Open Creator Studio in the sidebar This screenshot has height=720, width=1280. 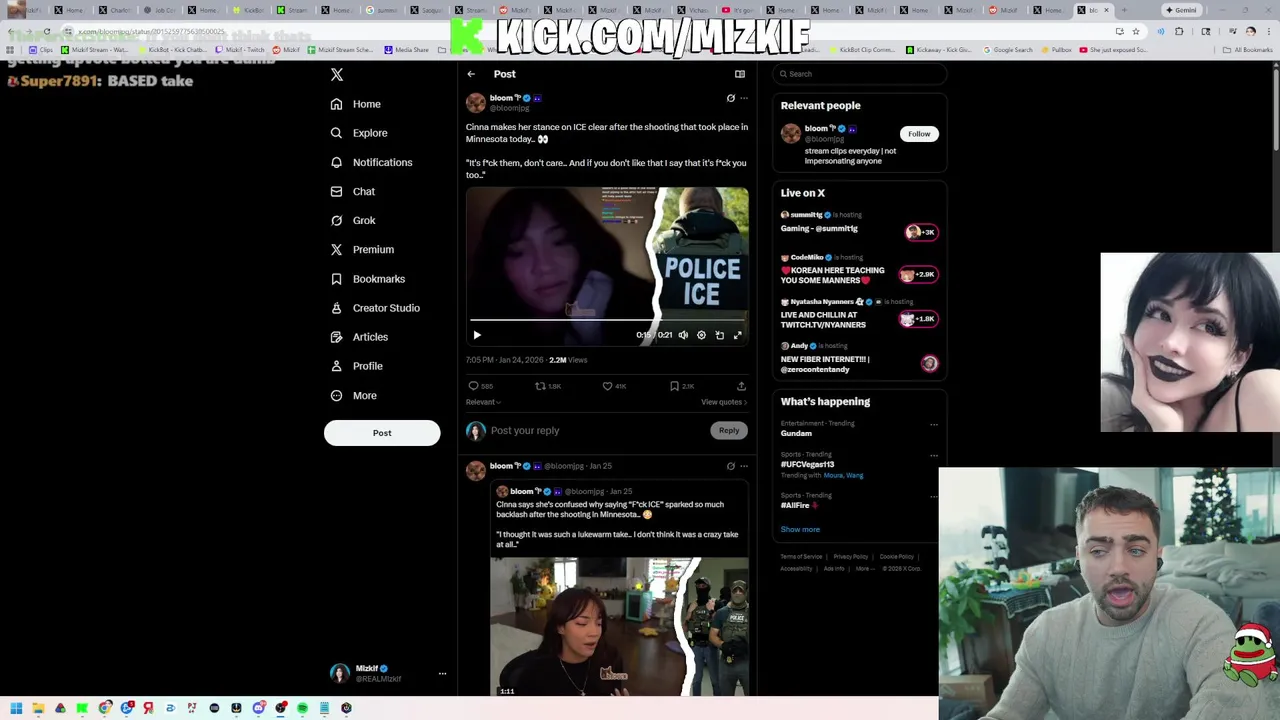(x=375, y=308)
